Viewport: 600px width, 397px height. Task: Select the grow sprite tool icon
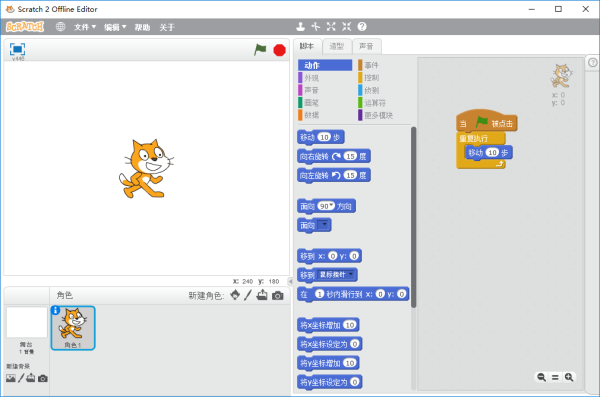331,26
